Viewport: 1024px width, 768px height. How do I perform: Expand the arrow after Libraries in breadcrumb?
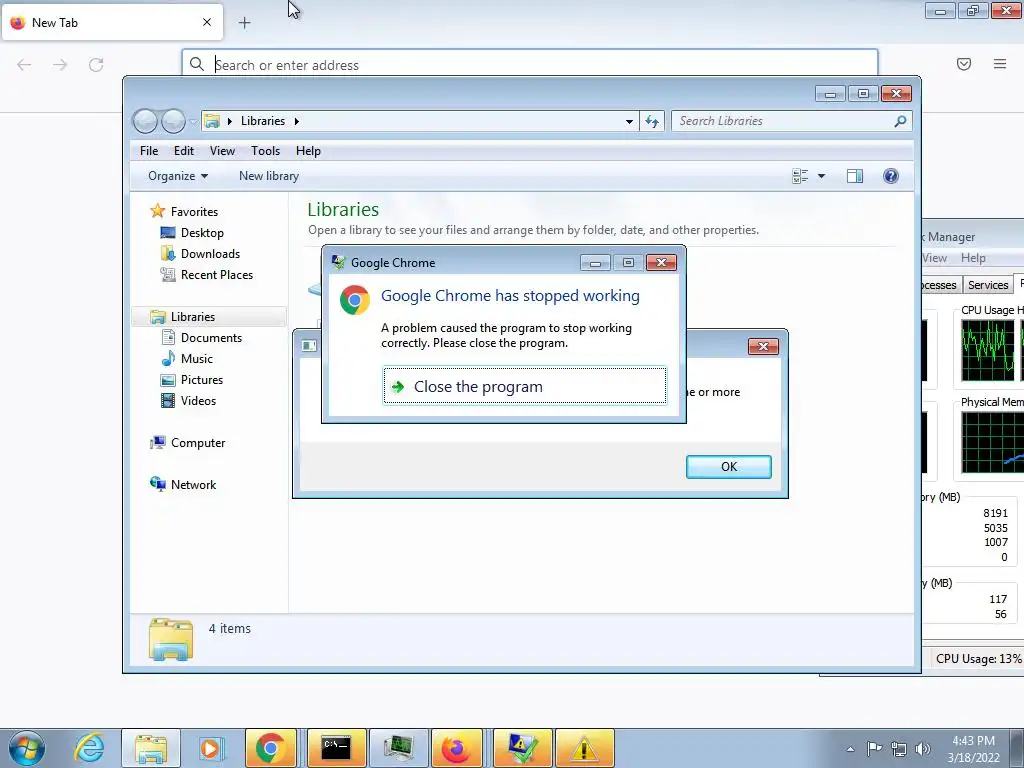point(296,121)
